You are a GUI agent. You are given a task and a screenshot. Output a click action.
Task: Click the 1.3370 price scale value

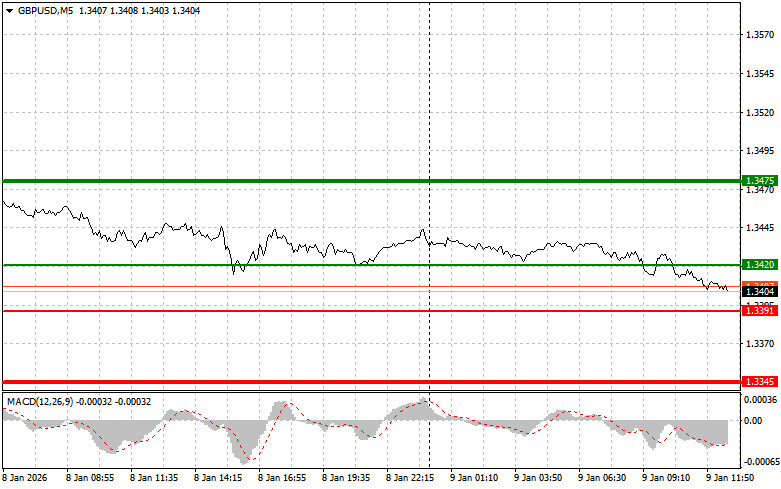(760, 344)
